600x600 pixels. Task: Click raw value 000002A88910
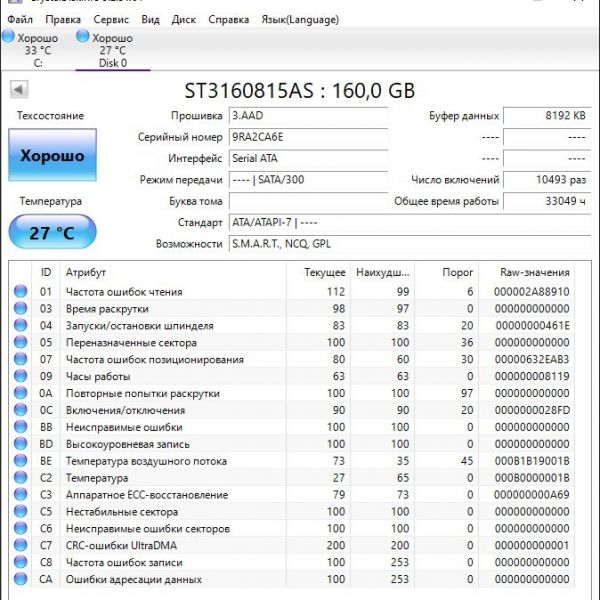coord(532,292)
